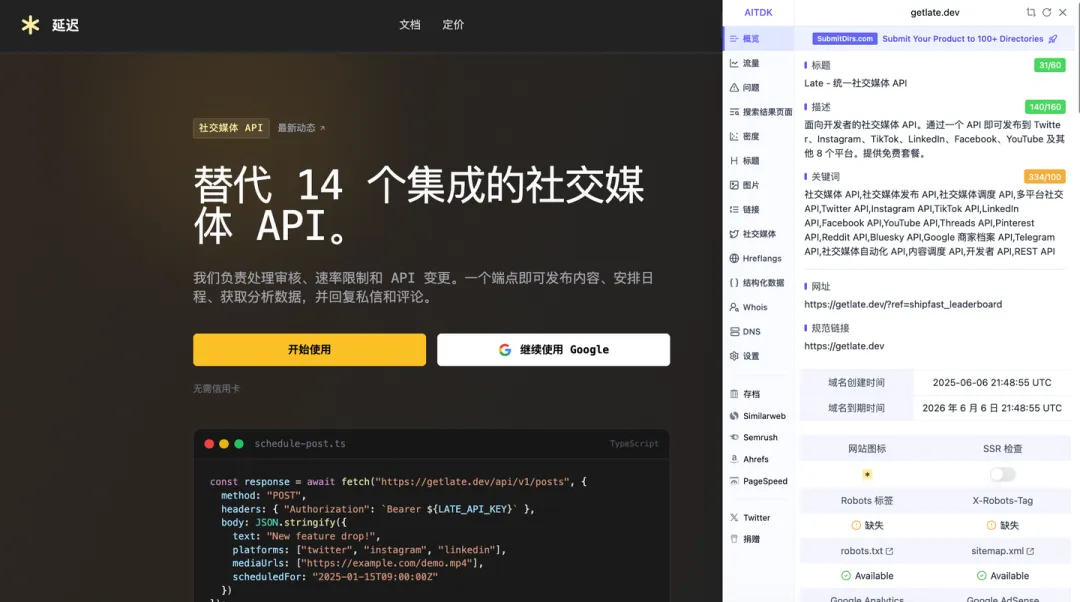Click the Late asterisk logo icon

click(x=30, y=25)
